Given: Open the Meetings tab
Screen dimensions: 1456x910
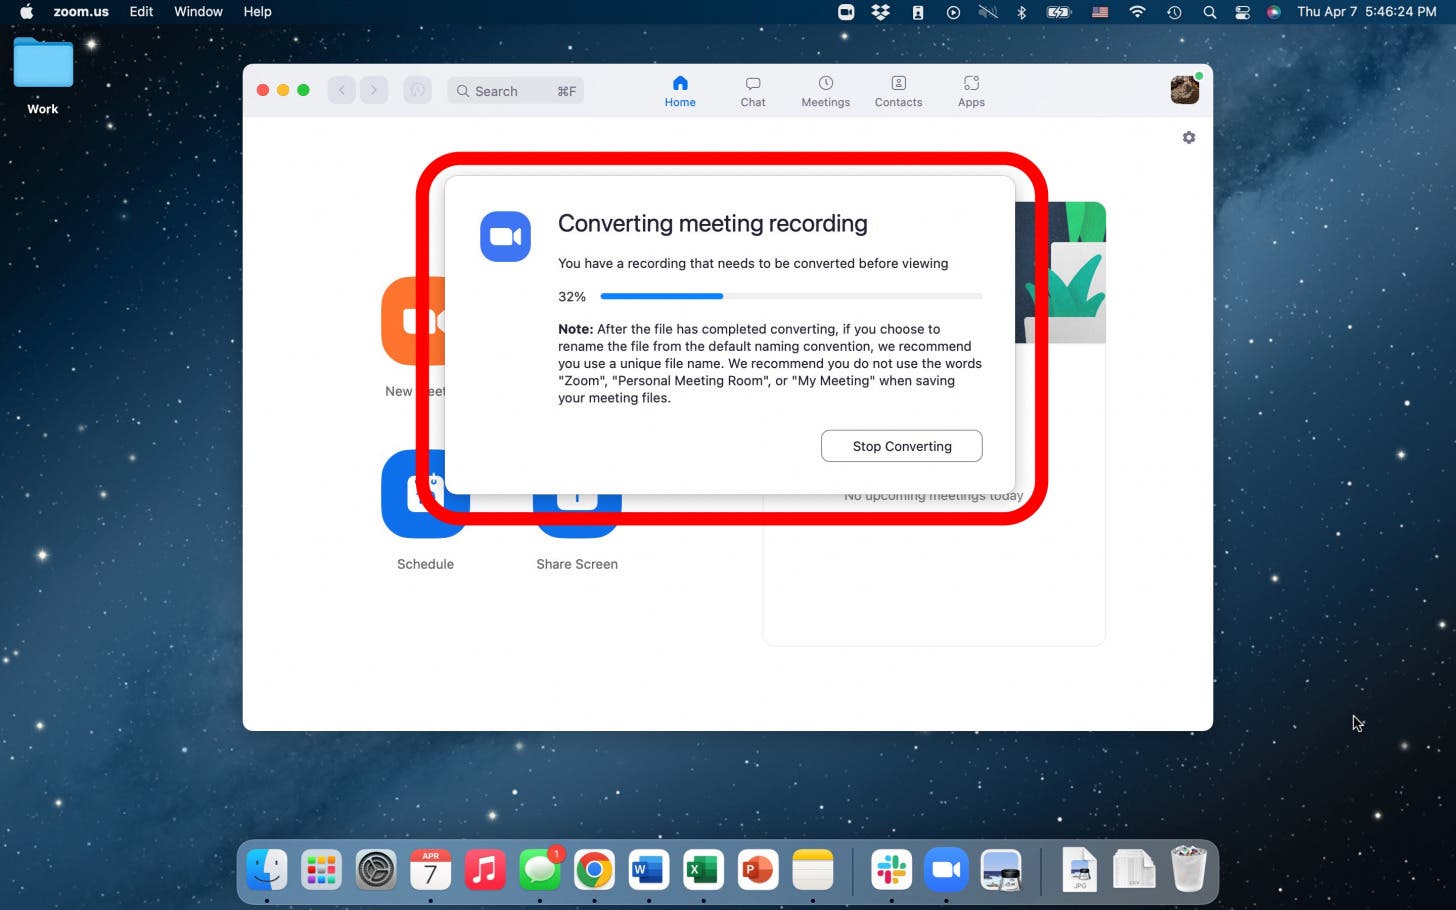Looking at the screenshot, I should 825,91.
